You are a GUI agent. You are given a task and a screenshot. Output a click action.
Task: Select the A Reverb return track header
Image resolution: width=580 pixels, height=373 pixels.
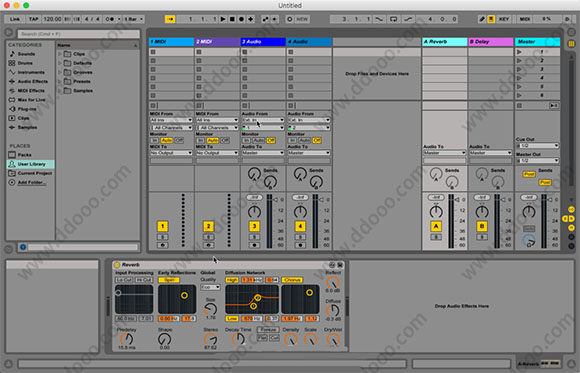click(445, 42)
